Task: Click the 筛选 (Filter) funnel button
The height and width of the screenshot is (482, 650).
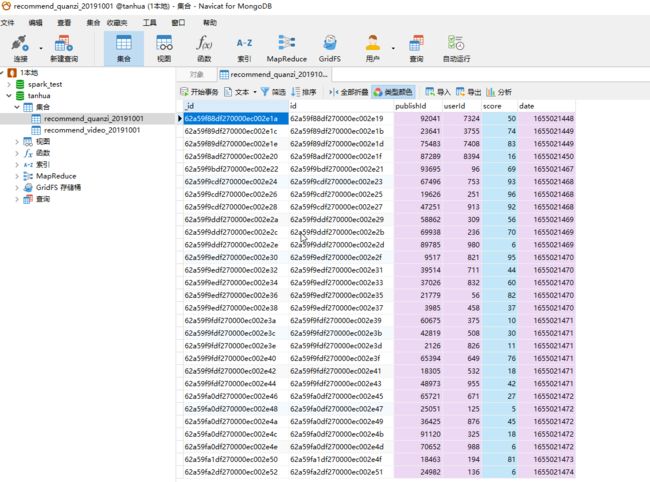Action: [x=273, y=92]
